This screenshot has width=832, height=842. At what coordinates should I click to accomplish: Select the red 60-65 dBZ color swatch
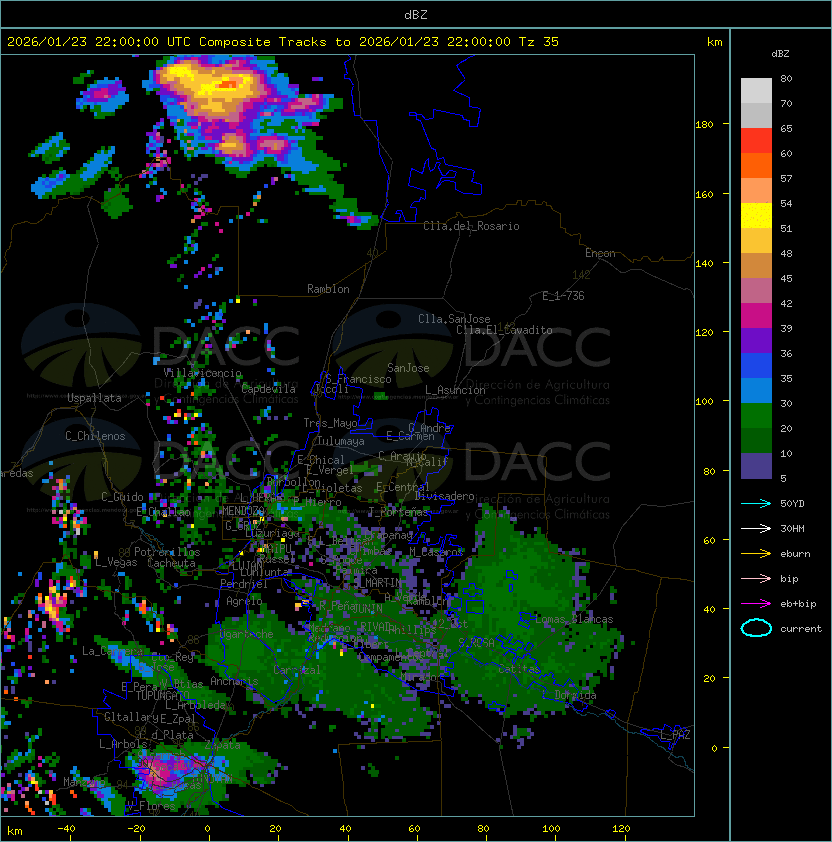click(756, 141)
